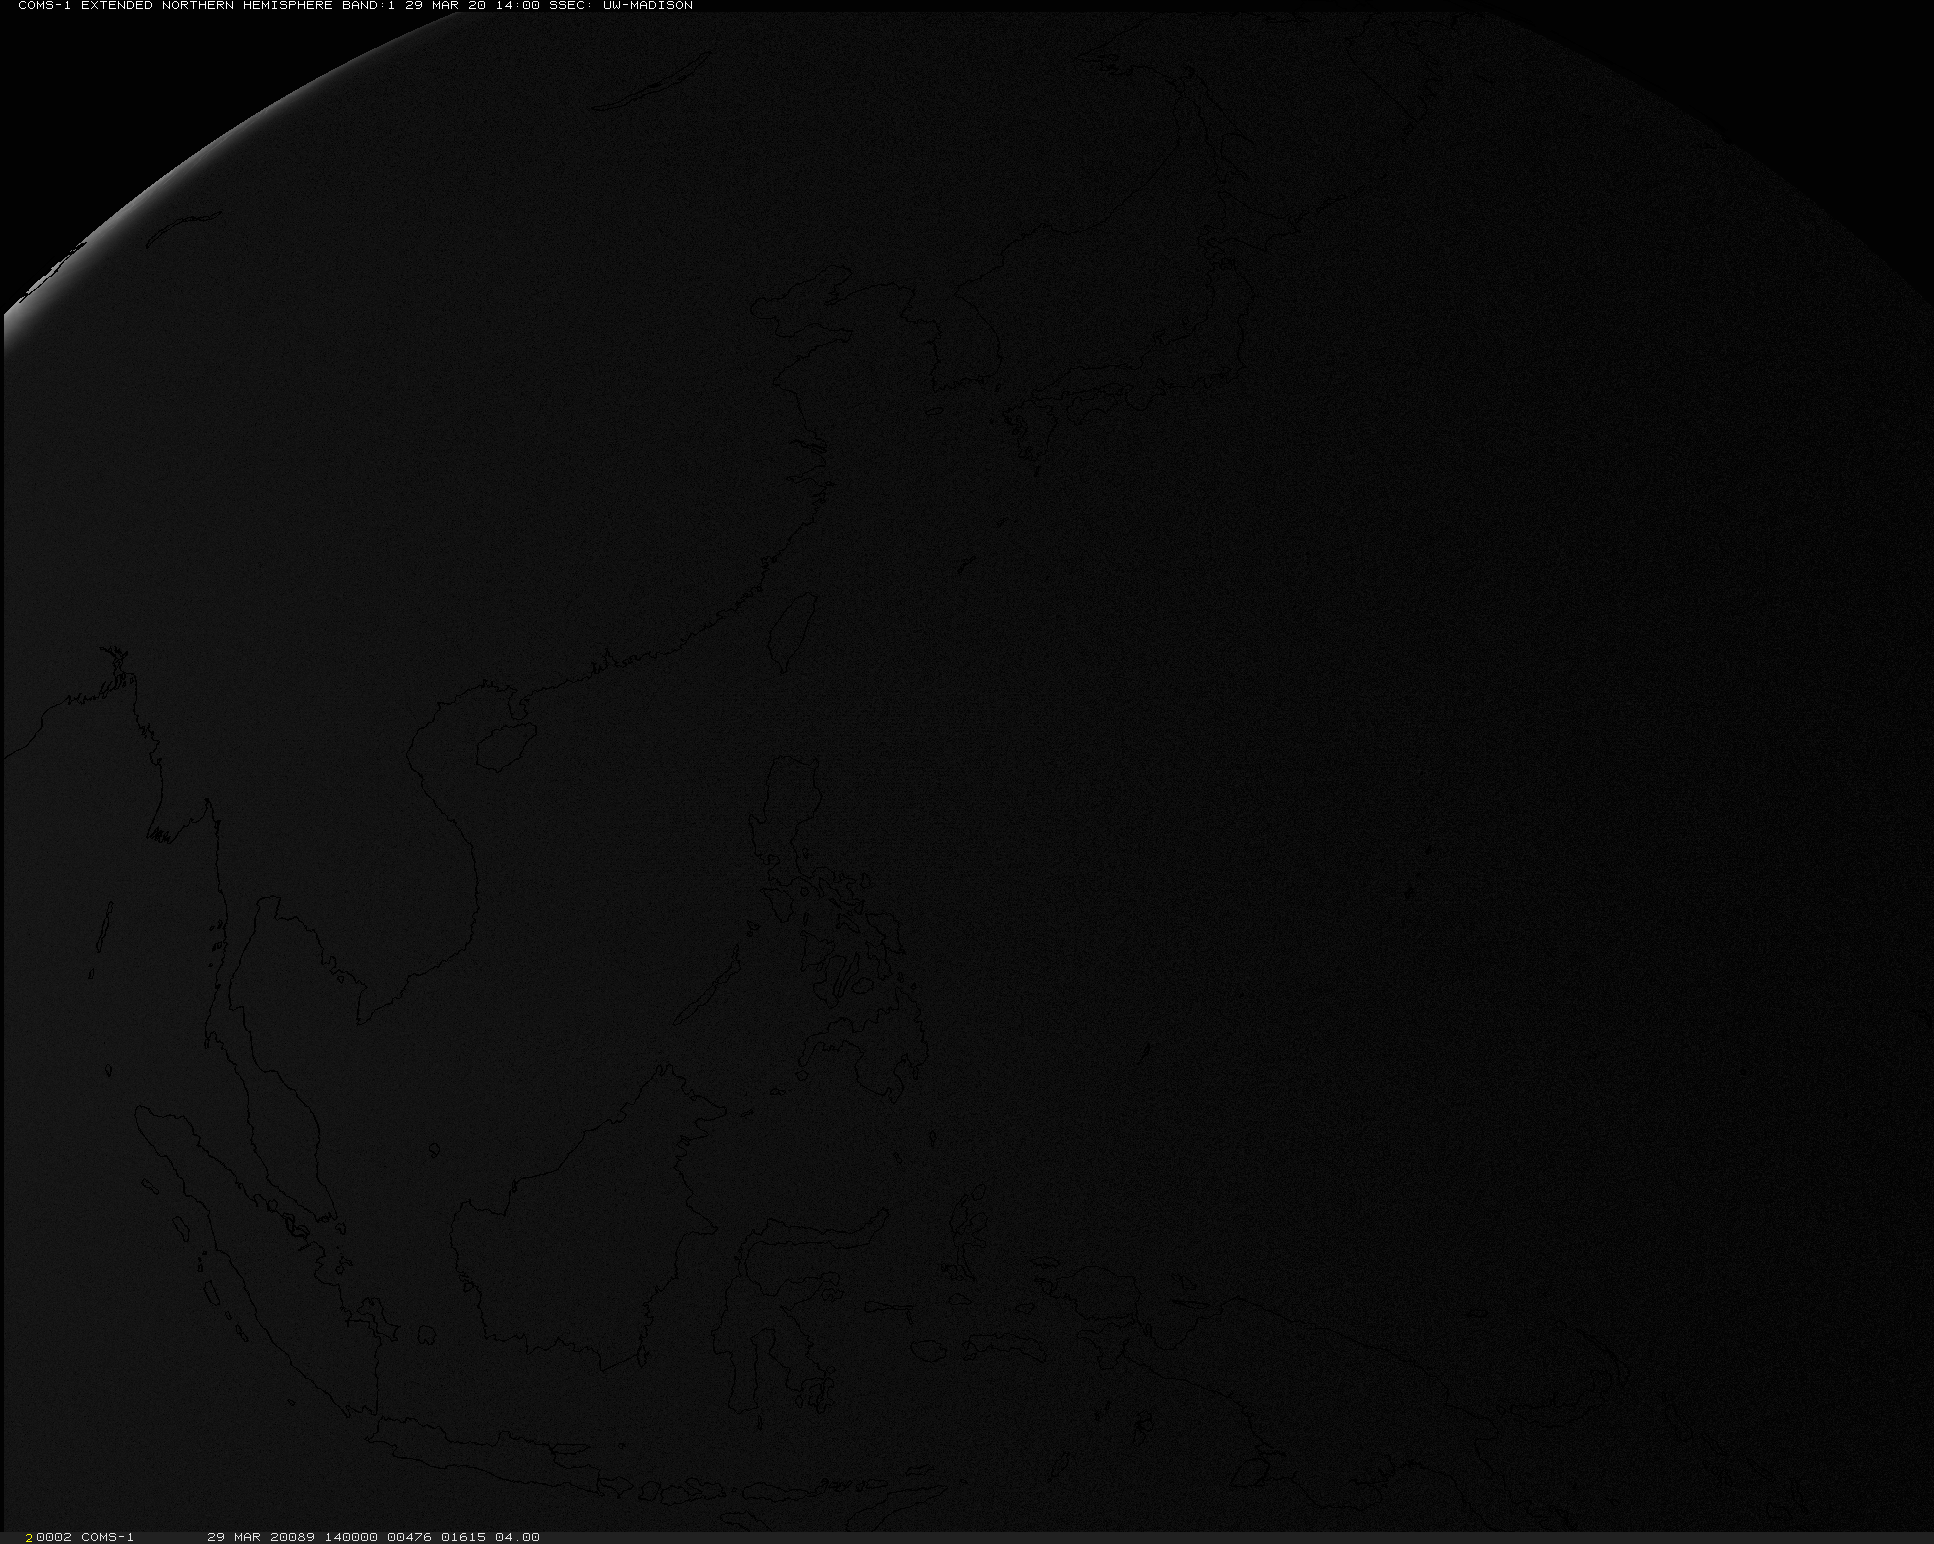1934x1544 pixels.
Task: Click the '04.00' footer value
Action: (517, 1537)
